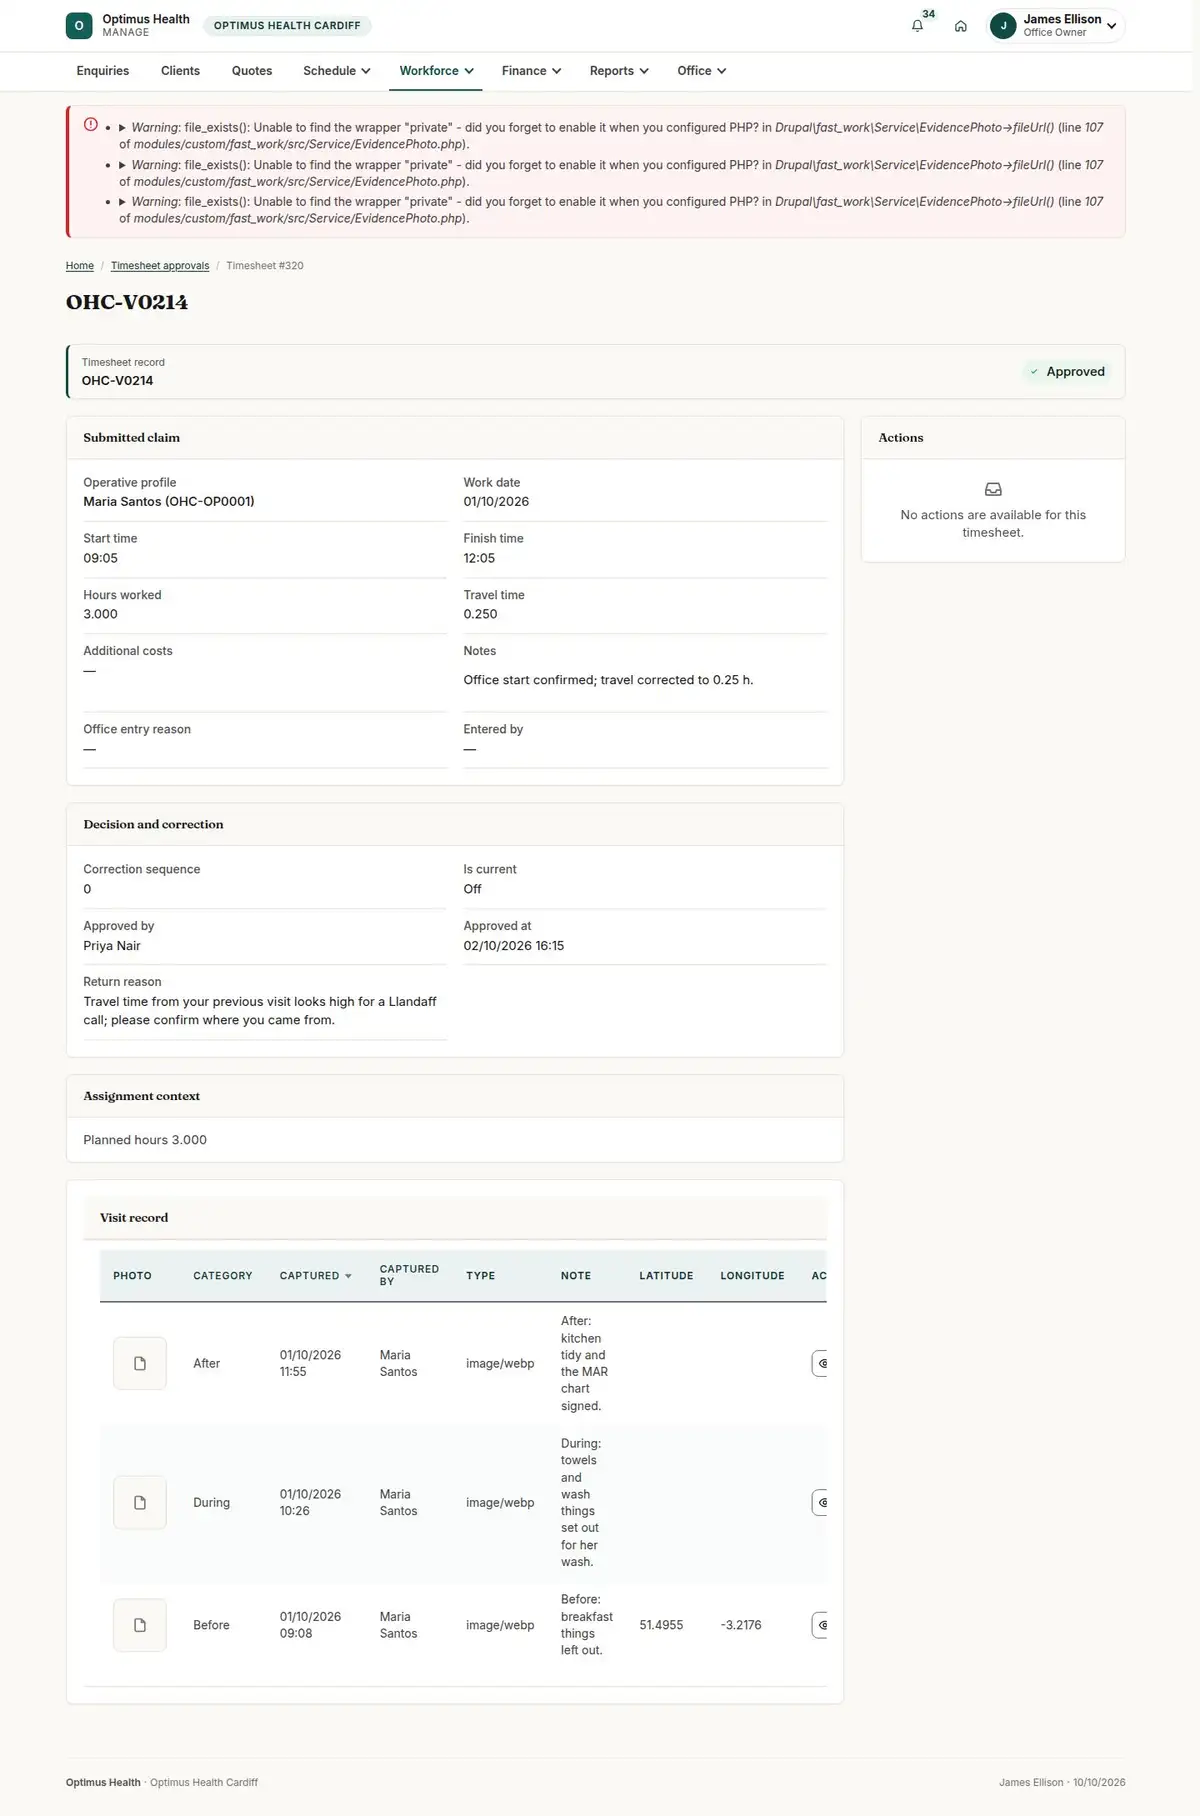The height and width of the screenshot is (1816, 1200).
Task: Click the Timesheet #320 breadcrumb text
Action: 265,266
